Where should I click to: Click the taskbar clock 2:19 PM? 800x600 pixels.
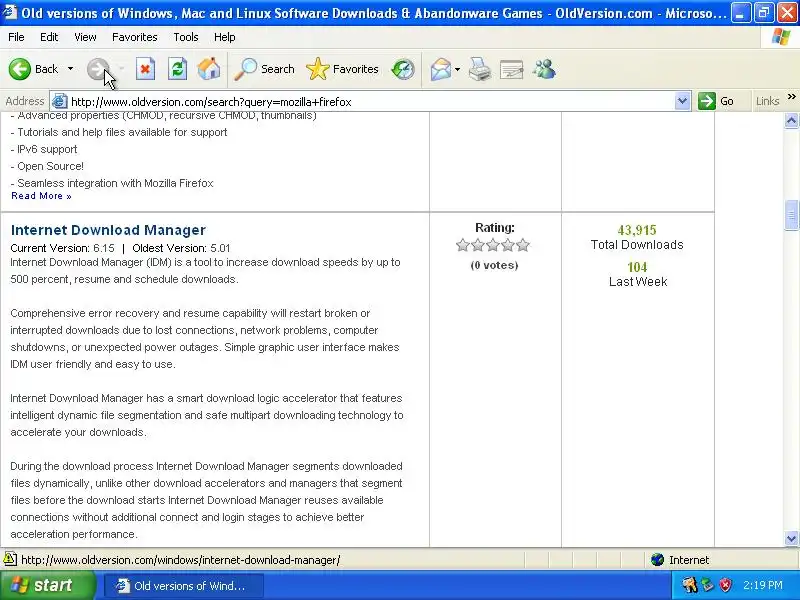[x=763, y=585]
